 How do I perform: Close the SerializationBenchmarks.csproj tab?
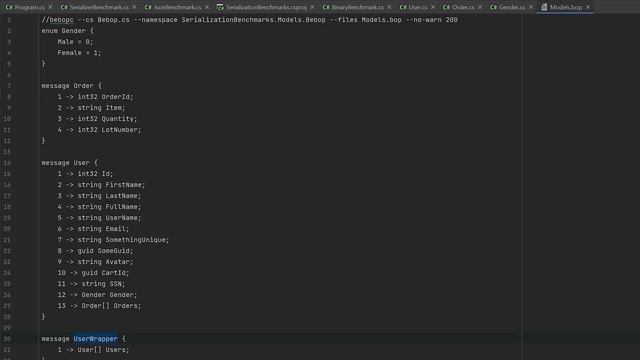(x=312, y=7)
